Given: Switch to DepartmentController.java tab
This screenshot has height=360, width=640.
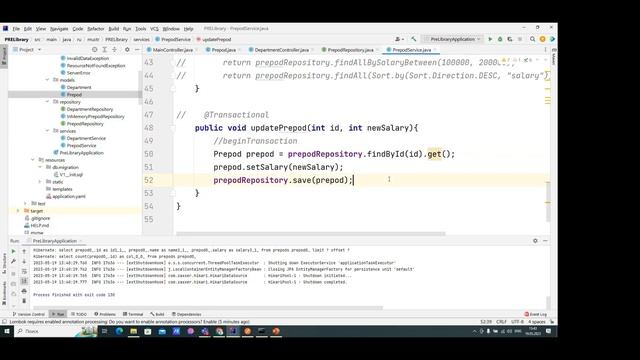Looking at the screenshot, I should click(282, 50).
